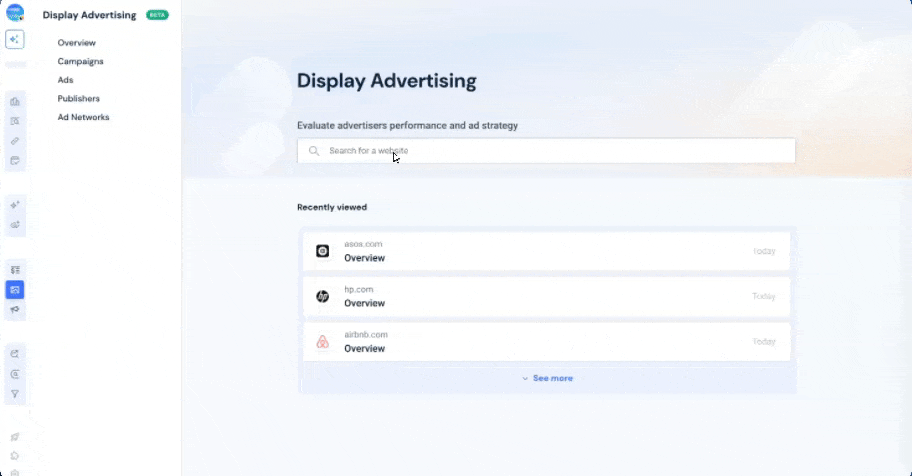Click the airbnb.com site logo
The width and height of the screenshot is (912, 476).
[x=323, y=342]
